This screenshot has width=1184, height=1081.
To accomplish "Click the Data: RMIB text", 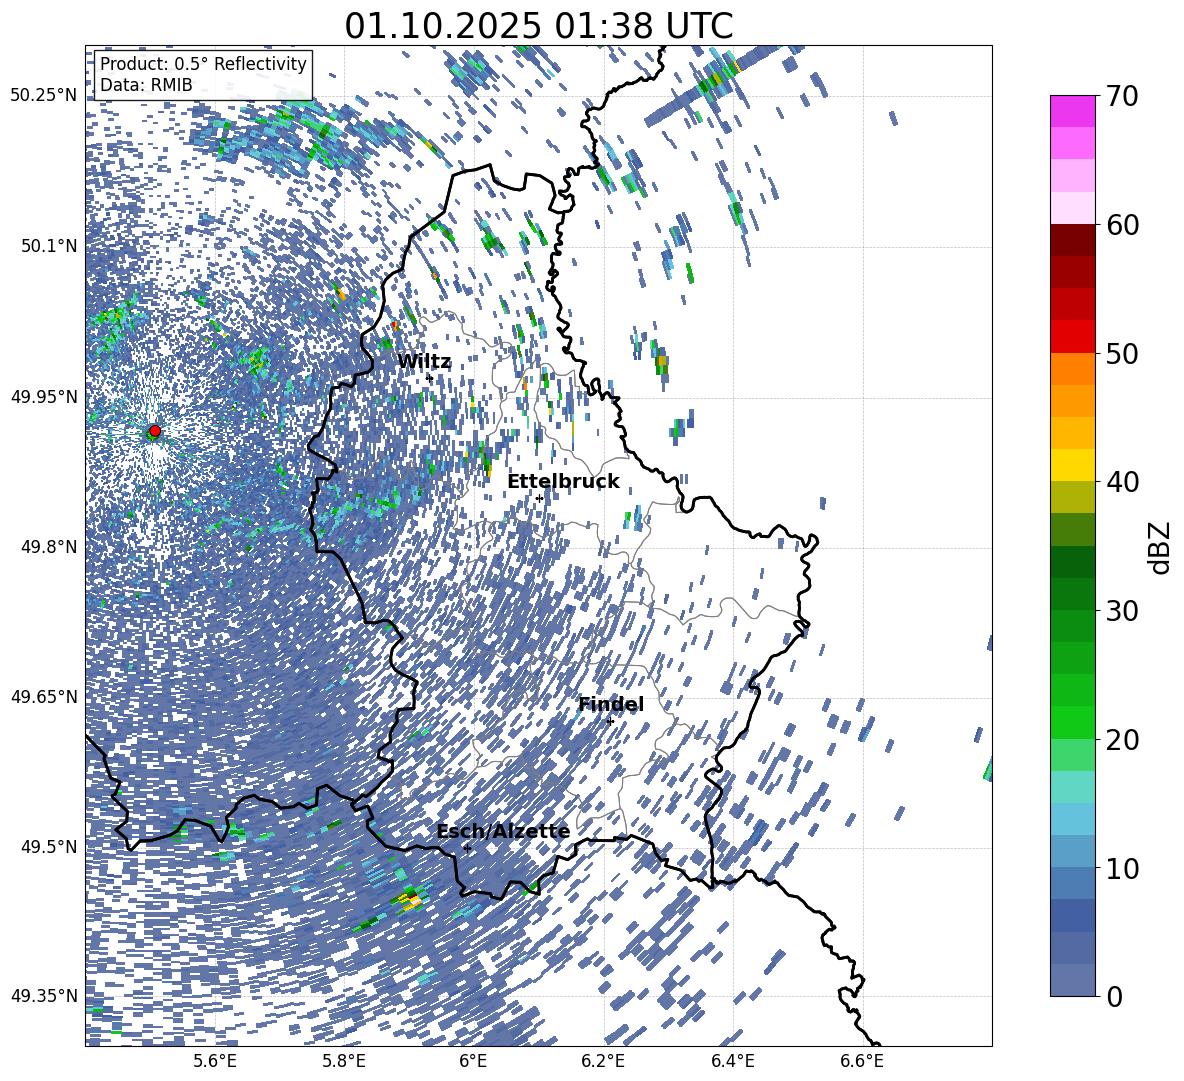I will pos(146,86).
